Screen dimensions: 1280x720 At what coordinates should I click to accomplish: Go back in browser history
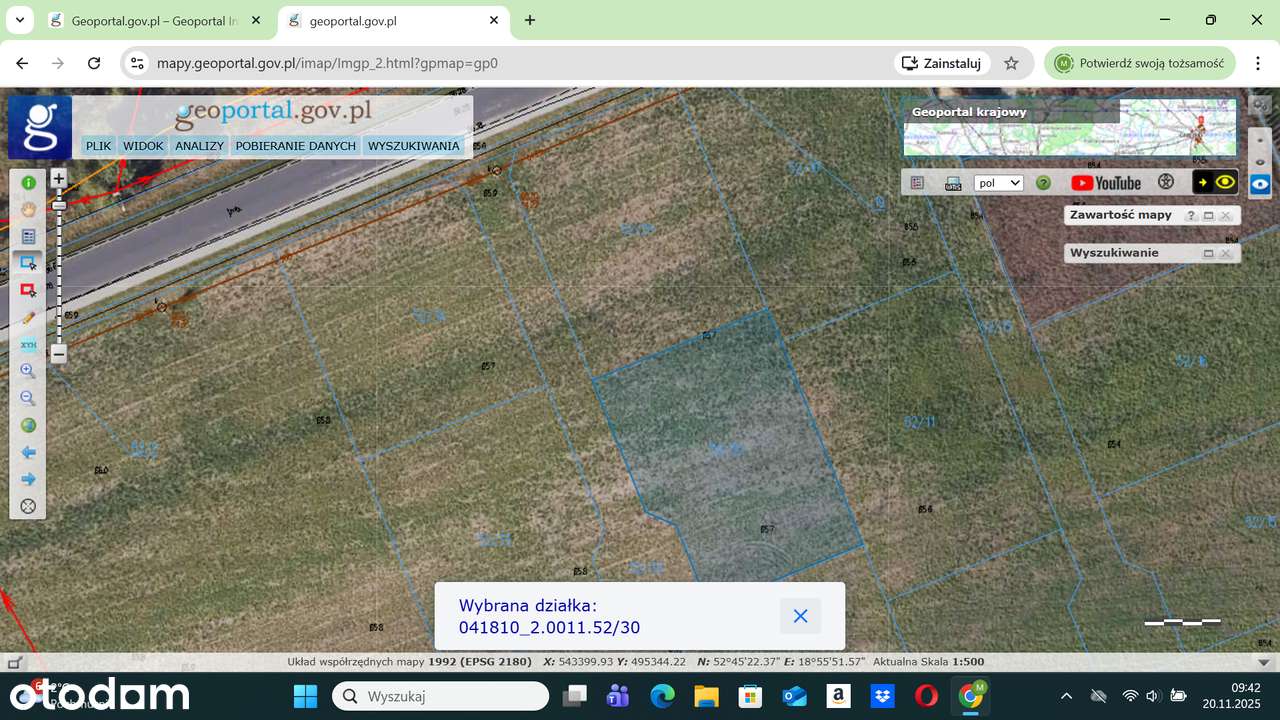coord(22,63)
